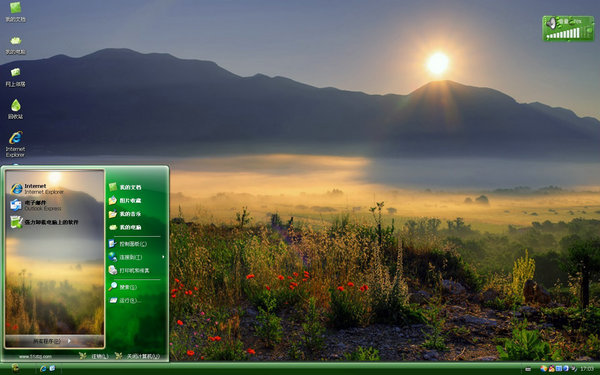This screenshot has height=375, width=600.
Task: Click the colorful ball icon in system tray
Action: (544, 369)
